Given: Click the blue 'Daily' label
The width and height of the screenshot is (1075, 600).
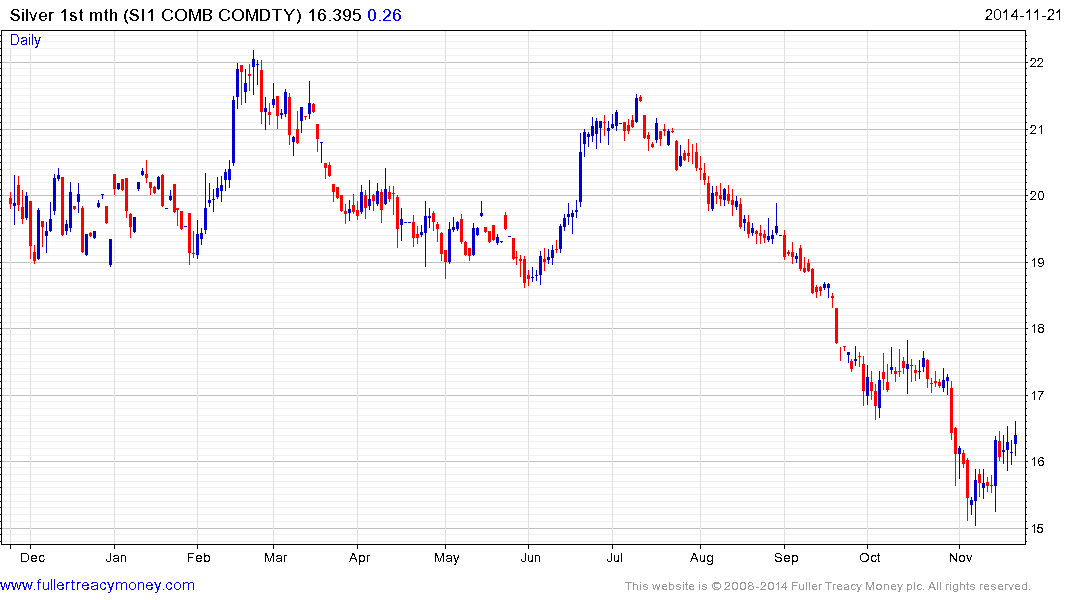Looking at the screenshot, I should point(25,40).
